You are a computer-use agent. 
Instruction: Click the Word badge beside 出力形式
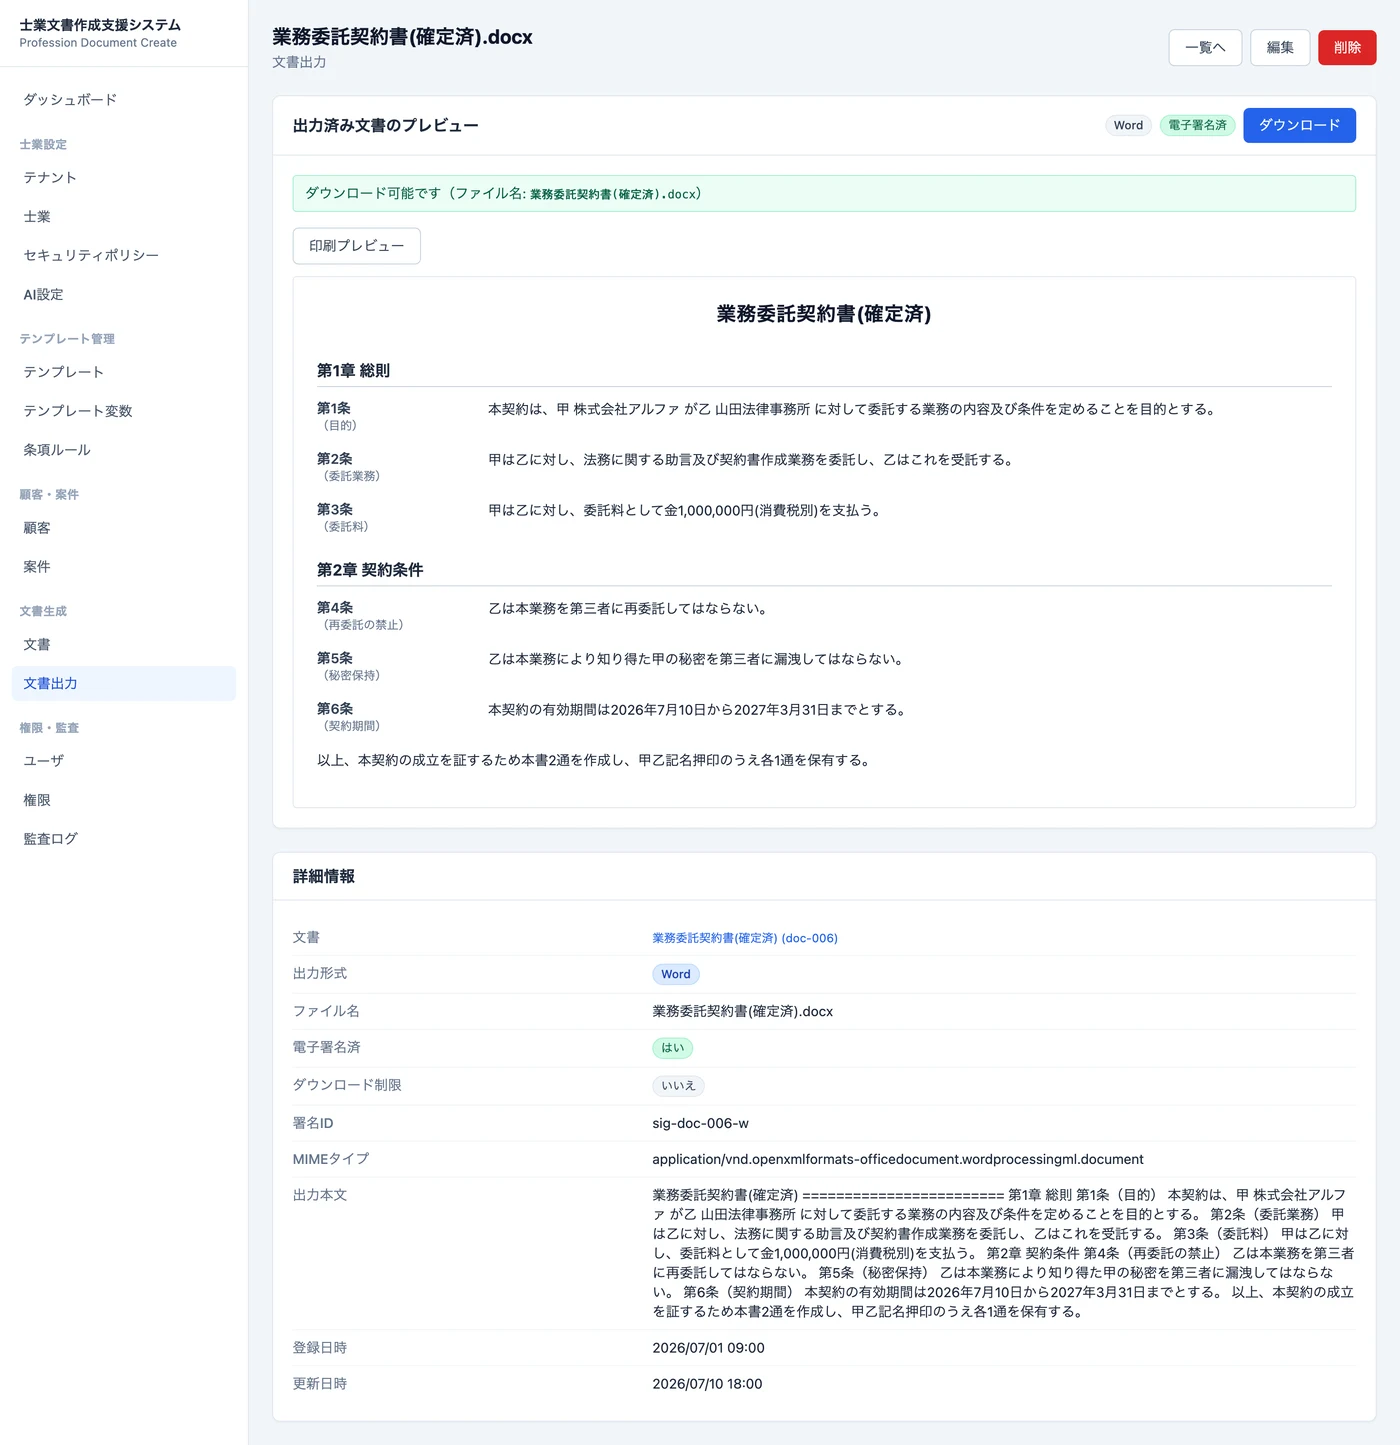(x=676, y=974)
